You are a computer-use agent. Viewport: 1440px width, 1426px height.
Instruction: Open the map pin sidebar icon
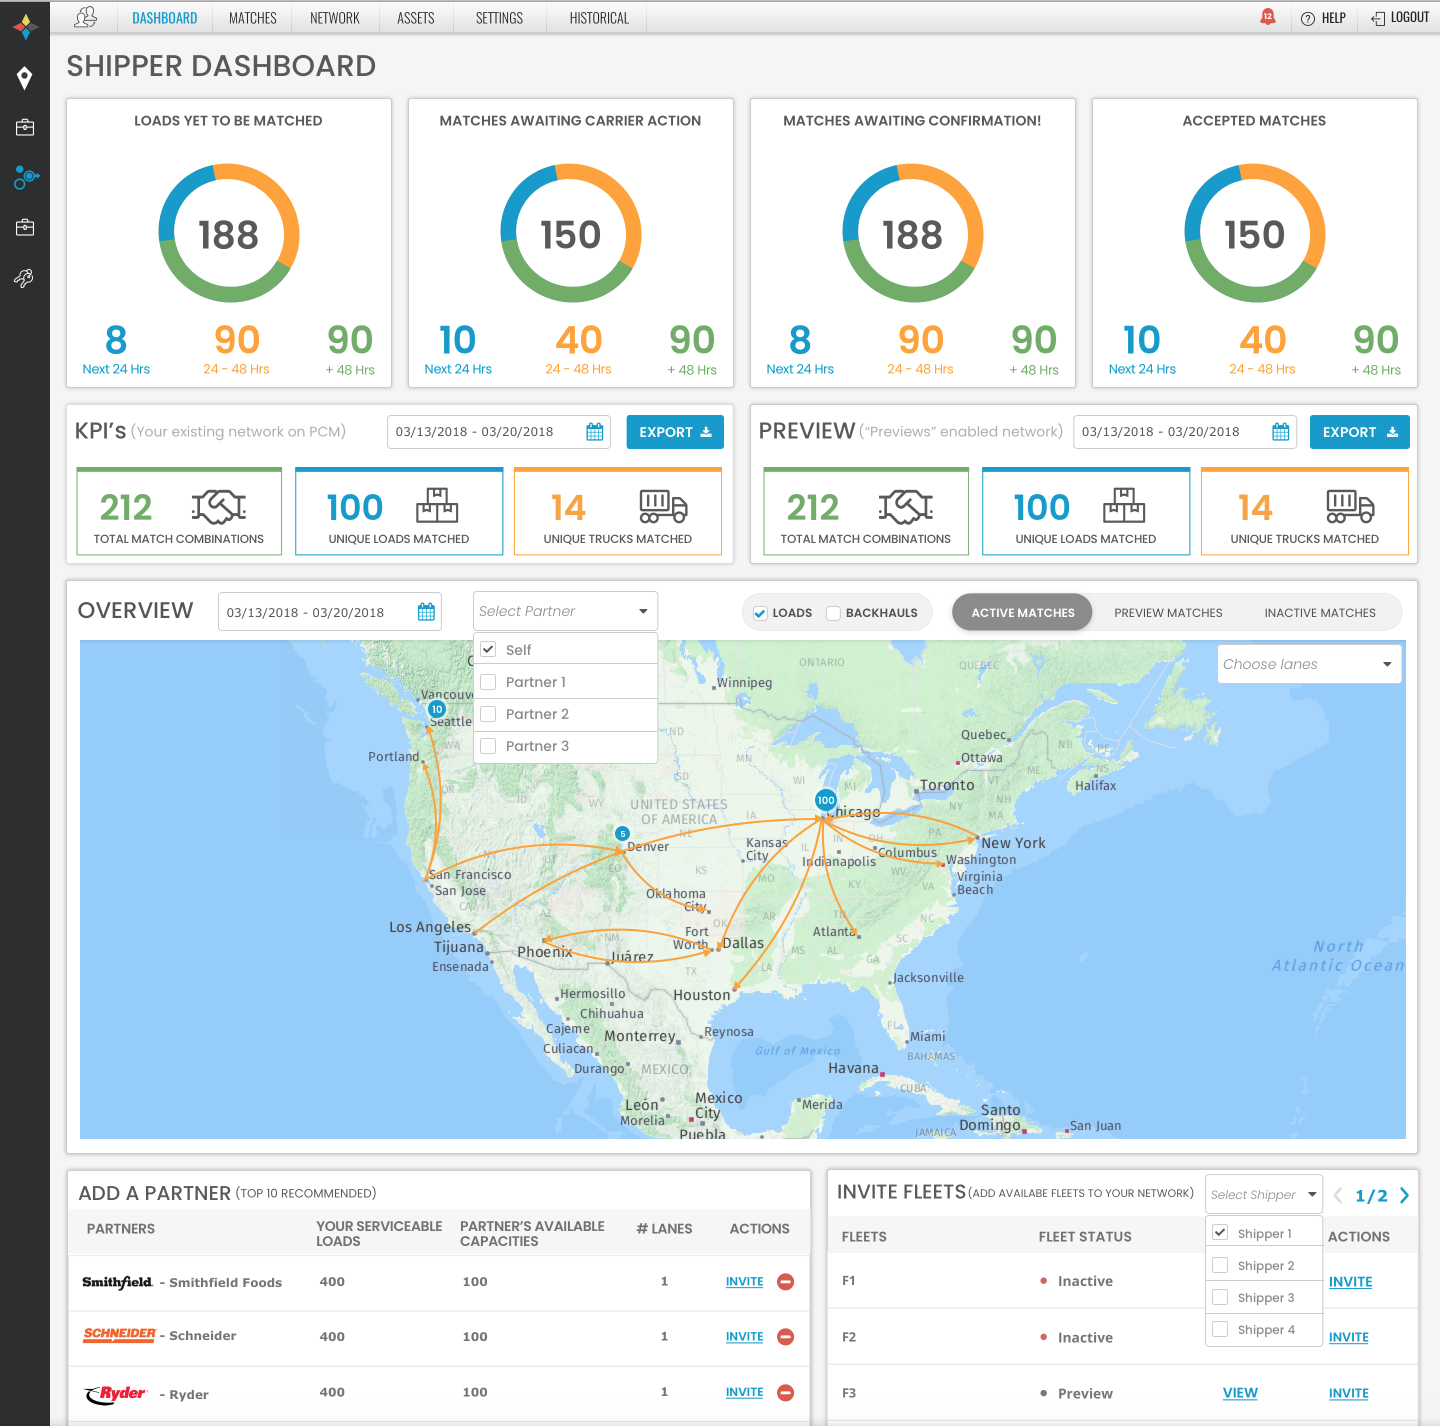coord(25,78)
